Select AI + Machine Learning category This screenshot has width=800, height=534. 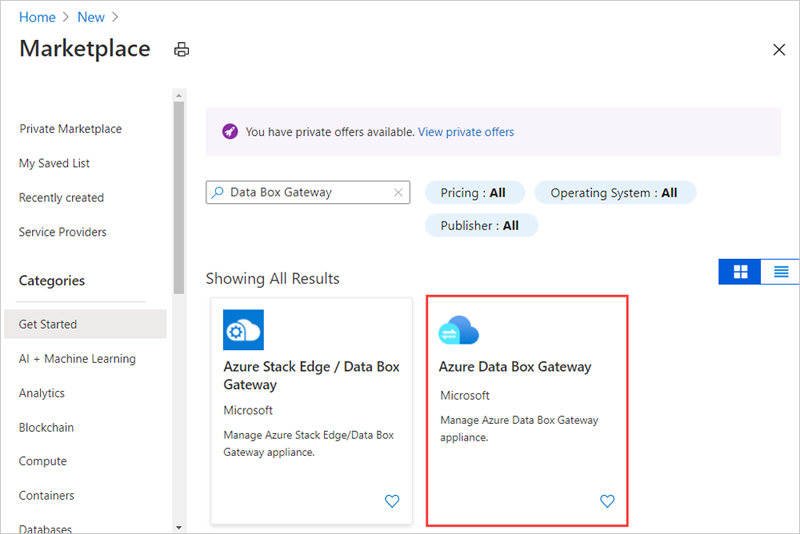pos(77,359)
